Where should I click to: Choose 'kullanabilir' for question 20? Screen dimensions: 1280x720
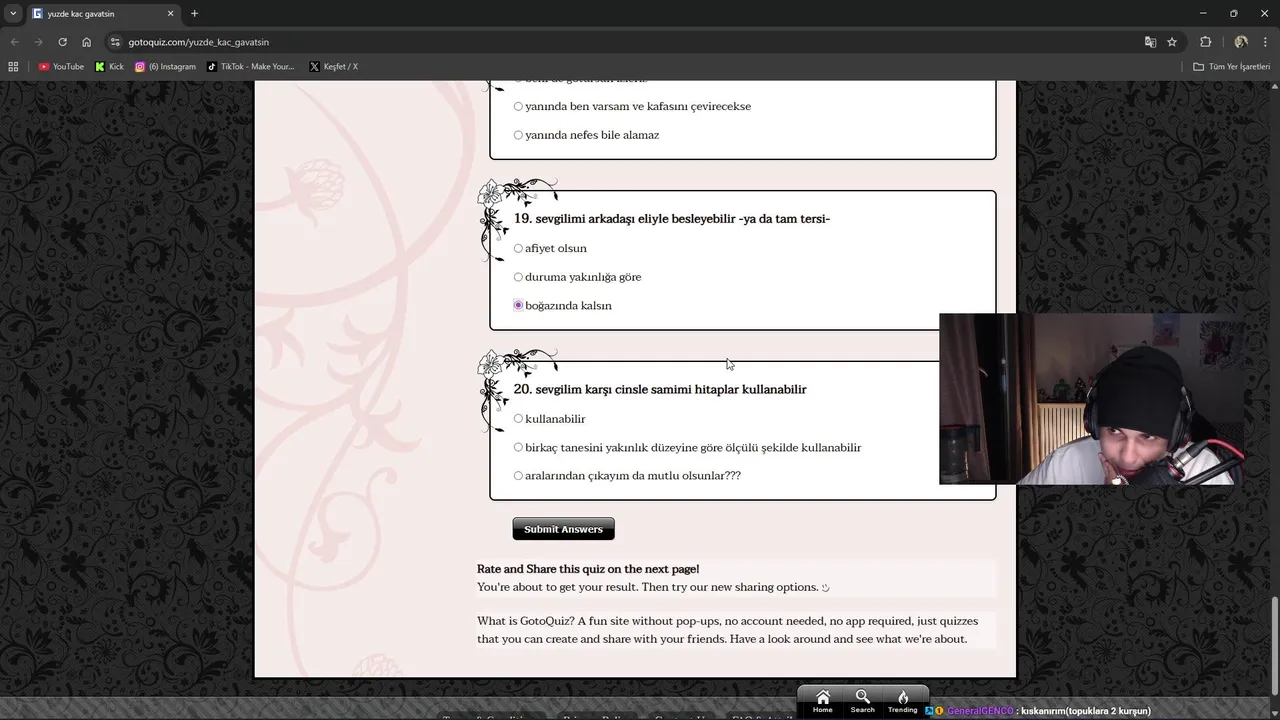pos(518,419)
